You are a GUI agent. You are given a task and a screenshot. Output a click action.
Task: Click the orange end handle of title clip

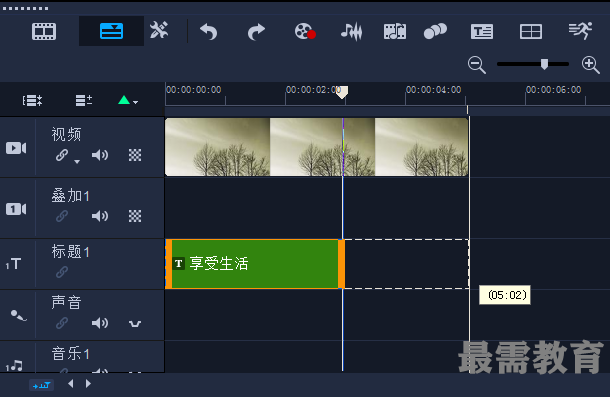(x=341, y=264)
